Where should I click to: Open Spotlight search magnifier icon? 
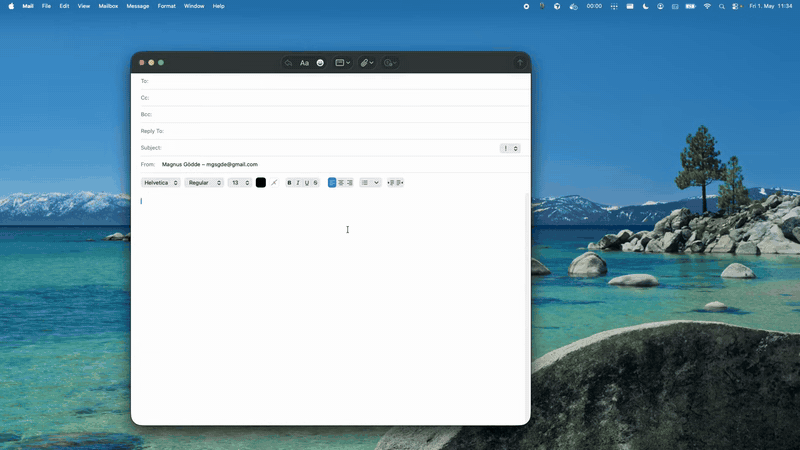click(x=721, y=6)
